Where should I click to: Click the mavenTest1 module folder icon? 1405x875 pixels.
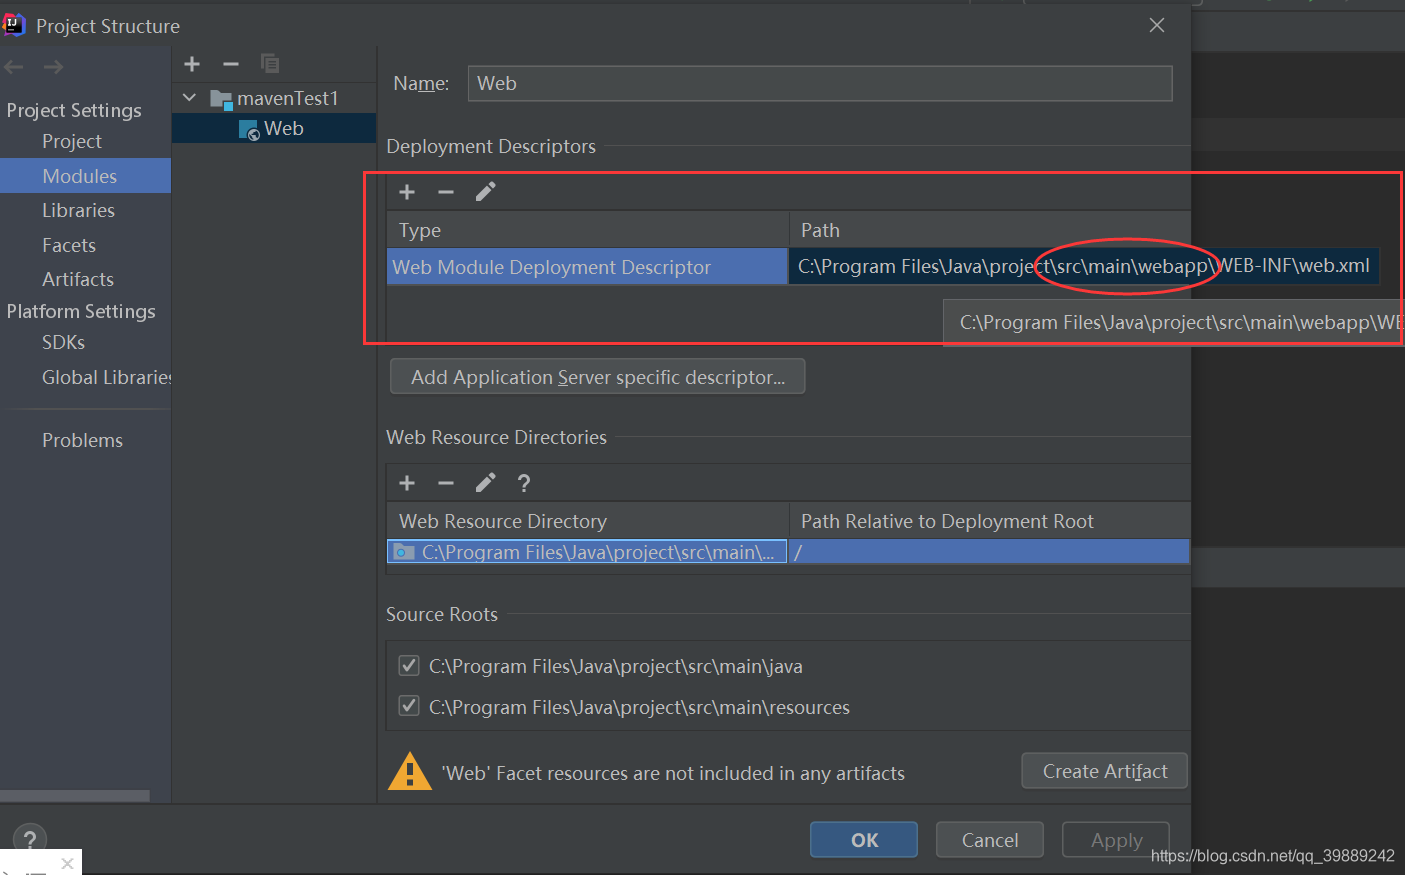[221, 99]
